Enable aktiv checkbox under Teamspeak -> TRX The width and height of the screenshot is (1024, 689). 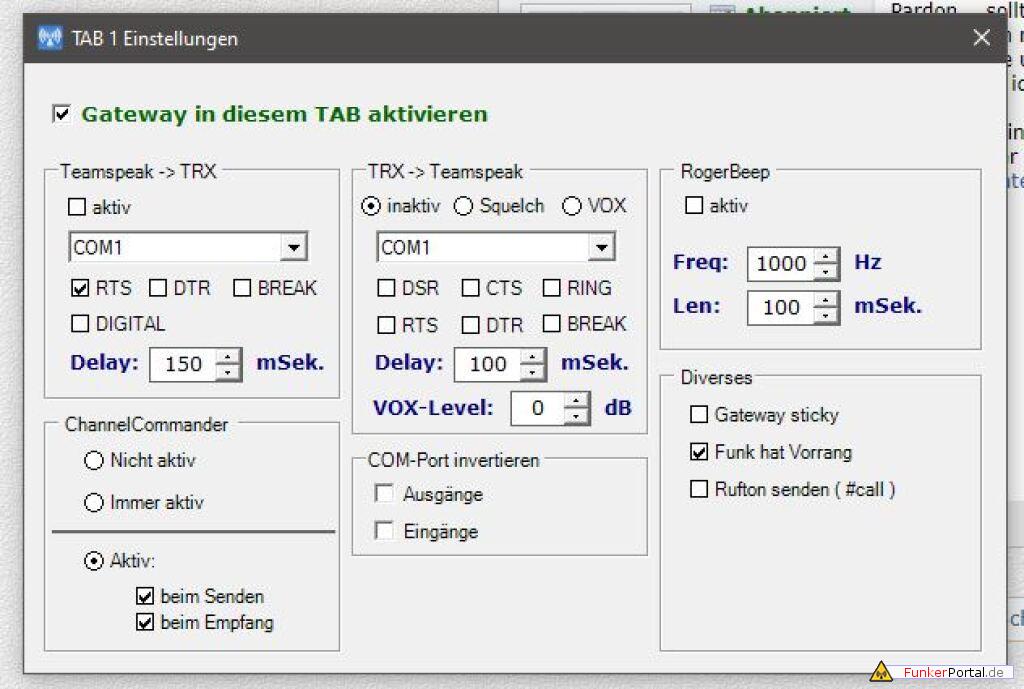77,208
